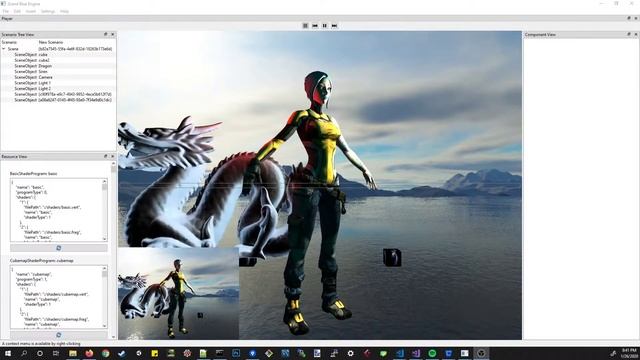Float the Component View panel
640x360 pixels.
pyautogui.click(x=629, y=35)
